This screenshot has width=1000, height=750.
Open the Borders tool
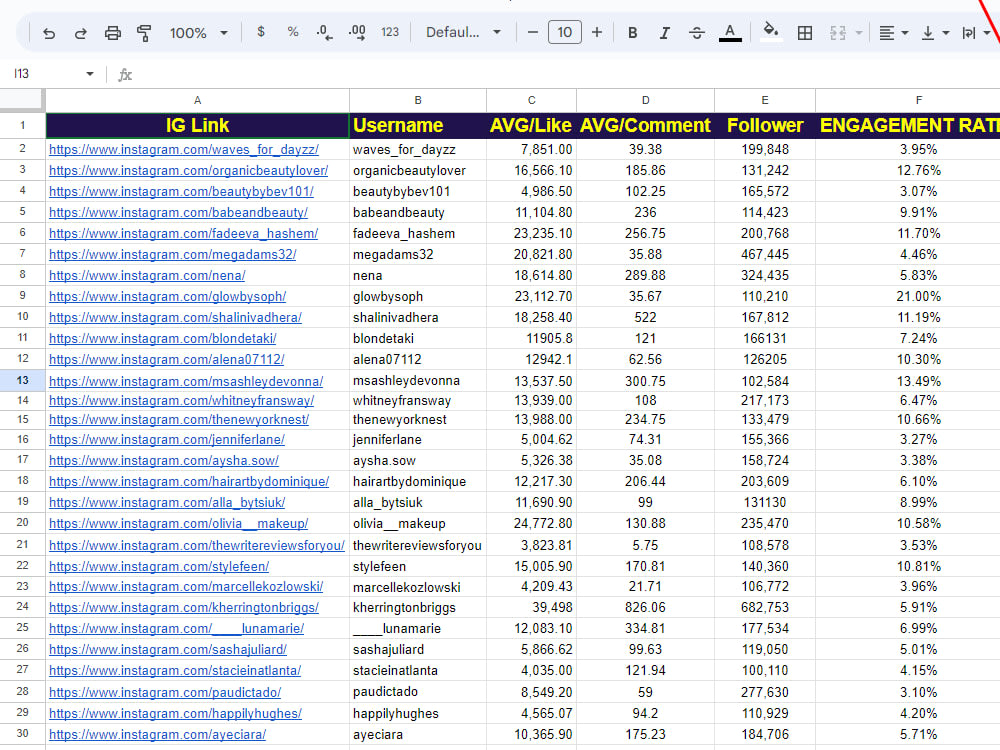point(805,32)
